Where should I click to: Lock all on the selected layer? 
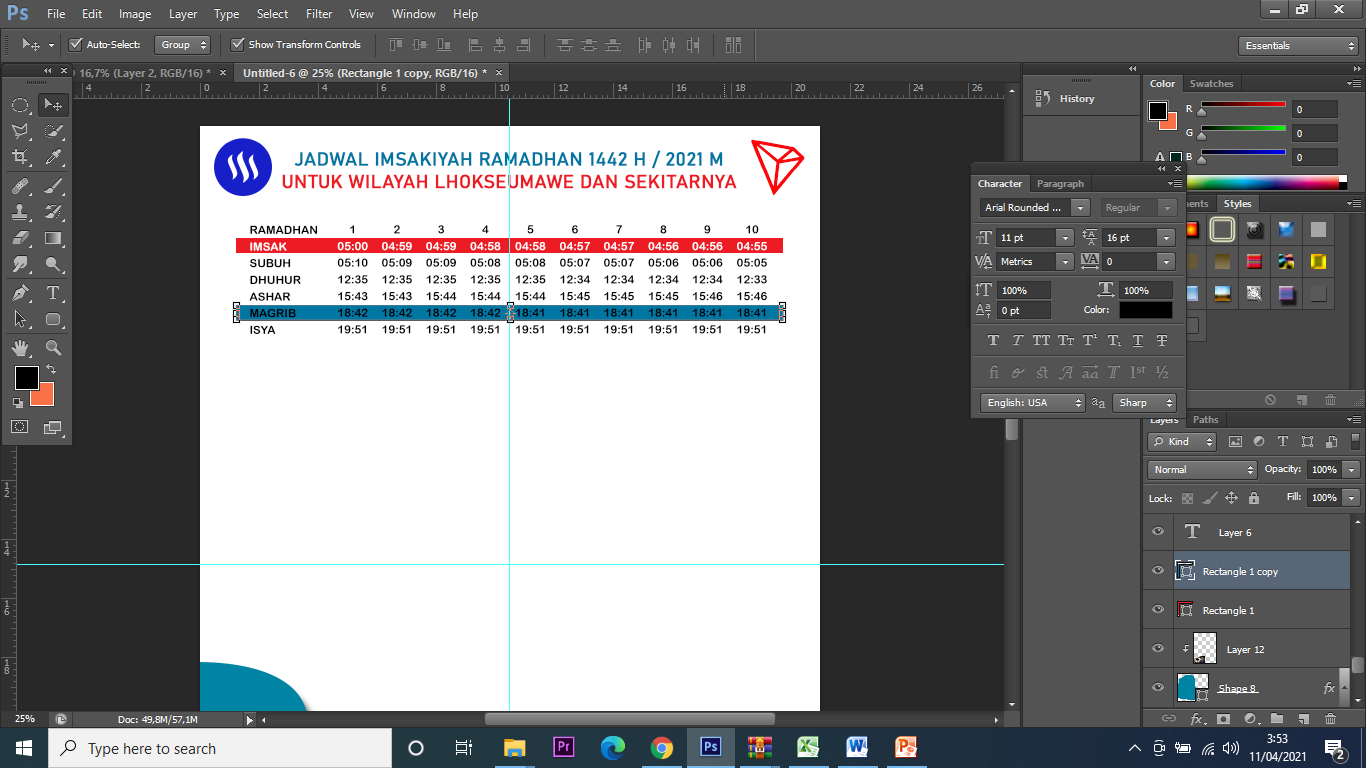(1254, 498)
